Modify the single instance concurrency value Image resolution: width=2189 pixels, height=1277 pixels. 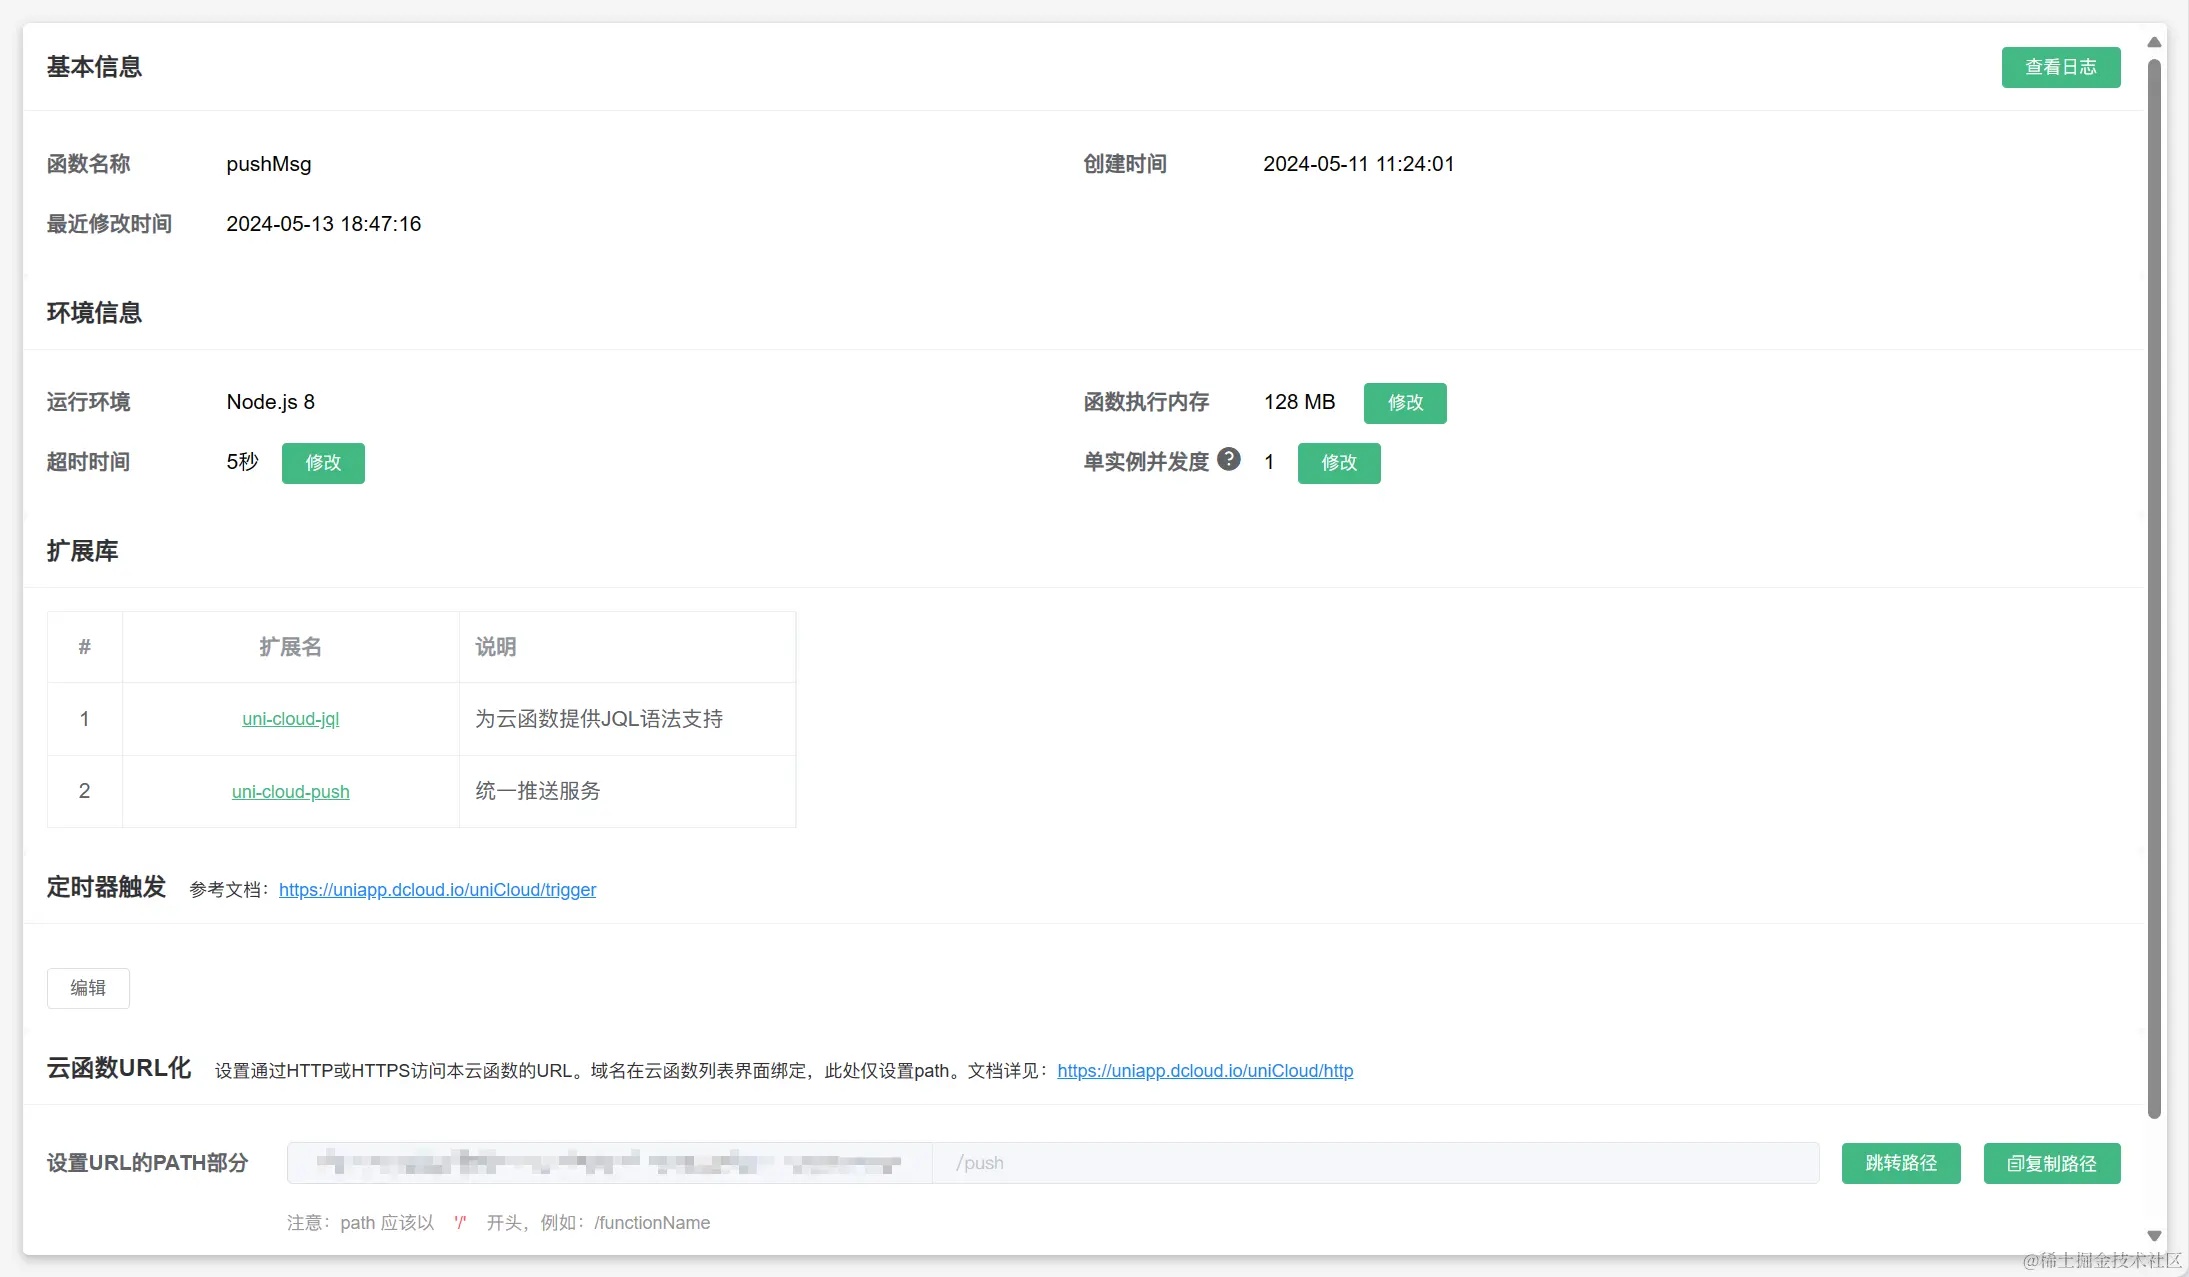click(x=1338, y=463)
